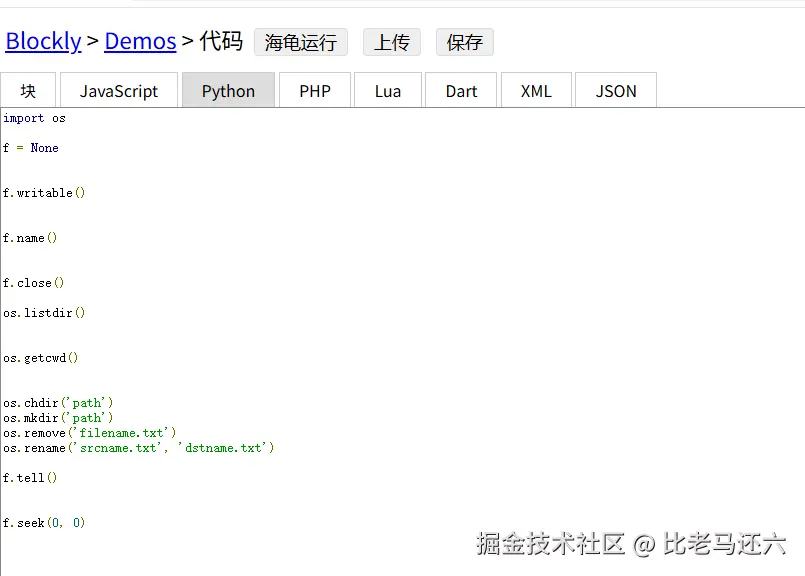Switch to the PHP tab

[315, 91]
